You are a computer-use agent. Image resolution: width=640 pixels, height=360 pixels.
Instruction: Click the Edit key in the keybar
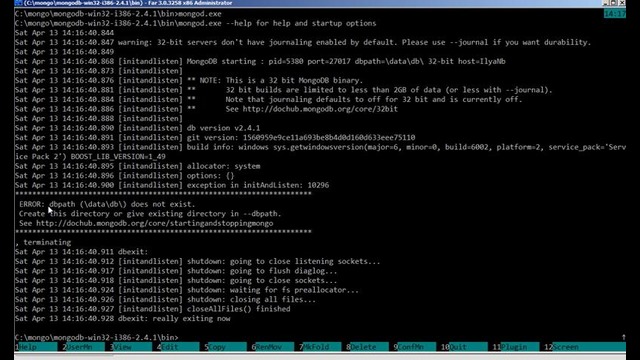click(x=178, y=347)
